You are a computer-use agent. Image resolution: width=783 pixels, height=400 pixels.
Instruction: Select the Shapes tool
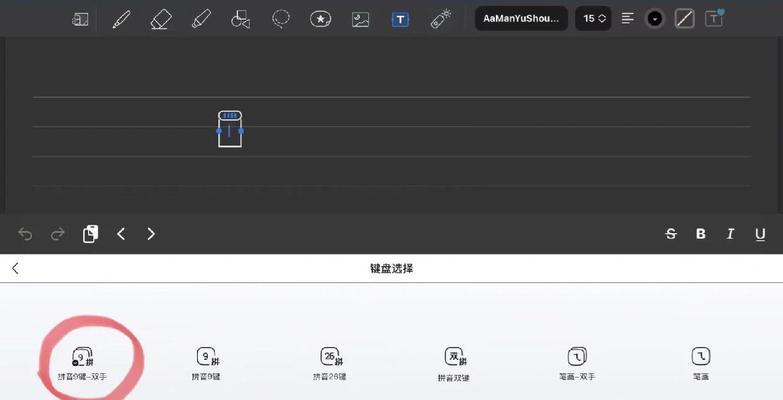pyautogui.click(x=241, y=19)
